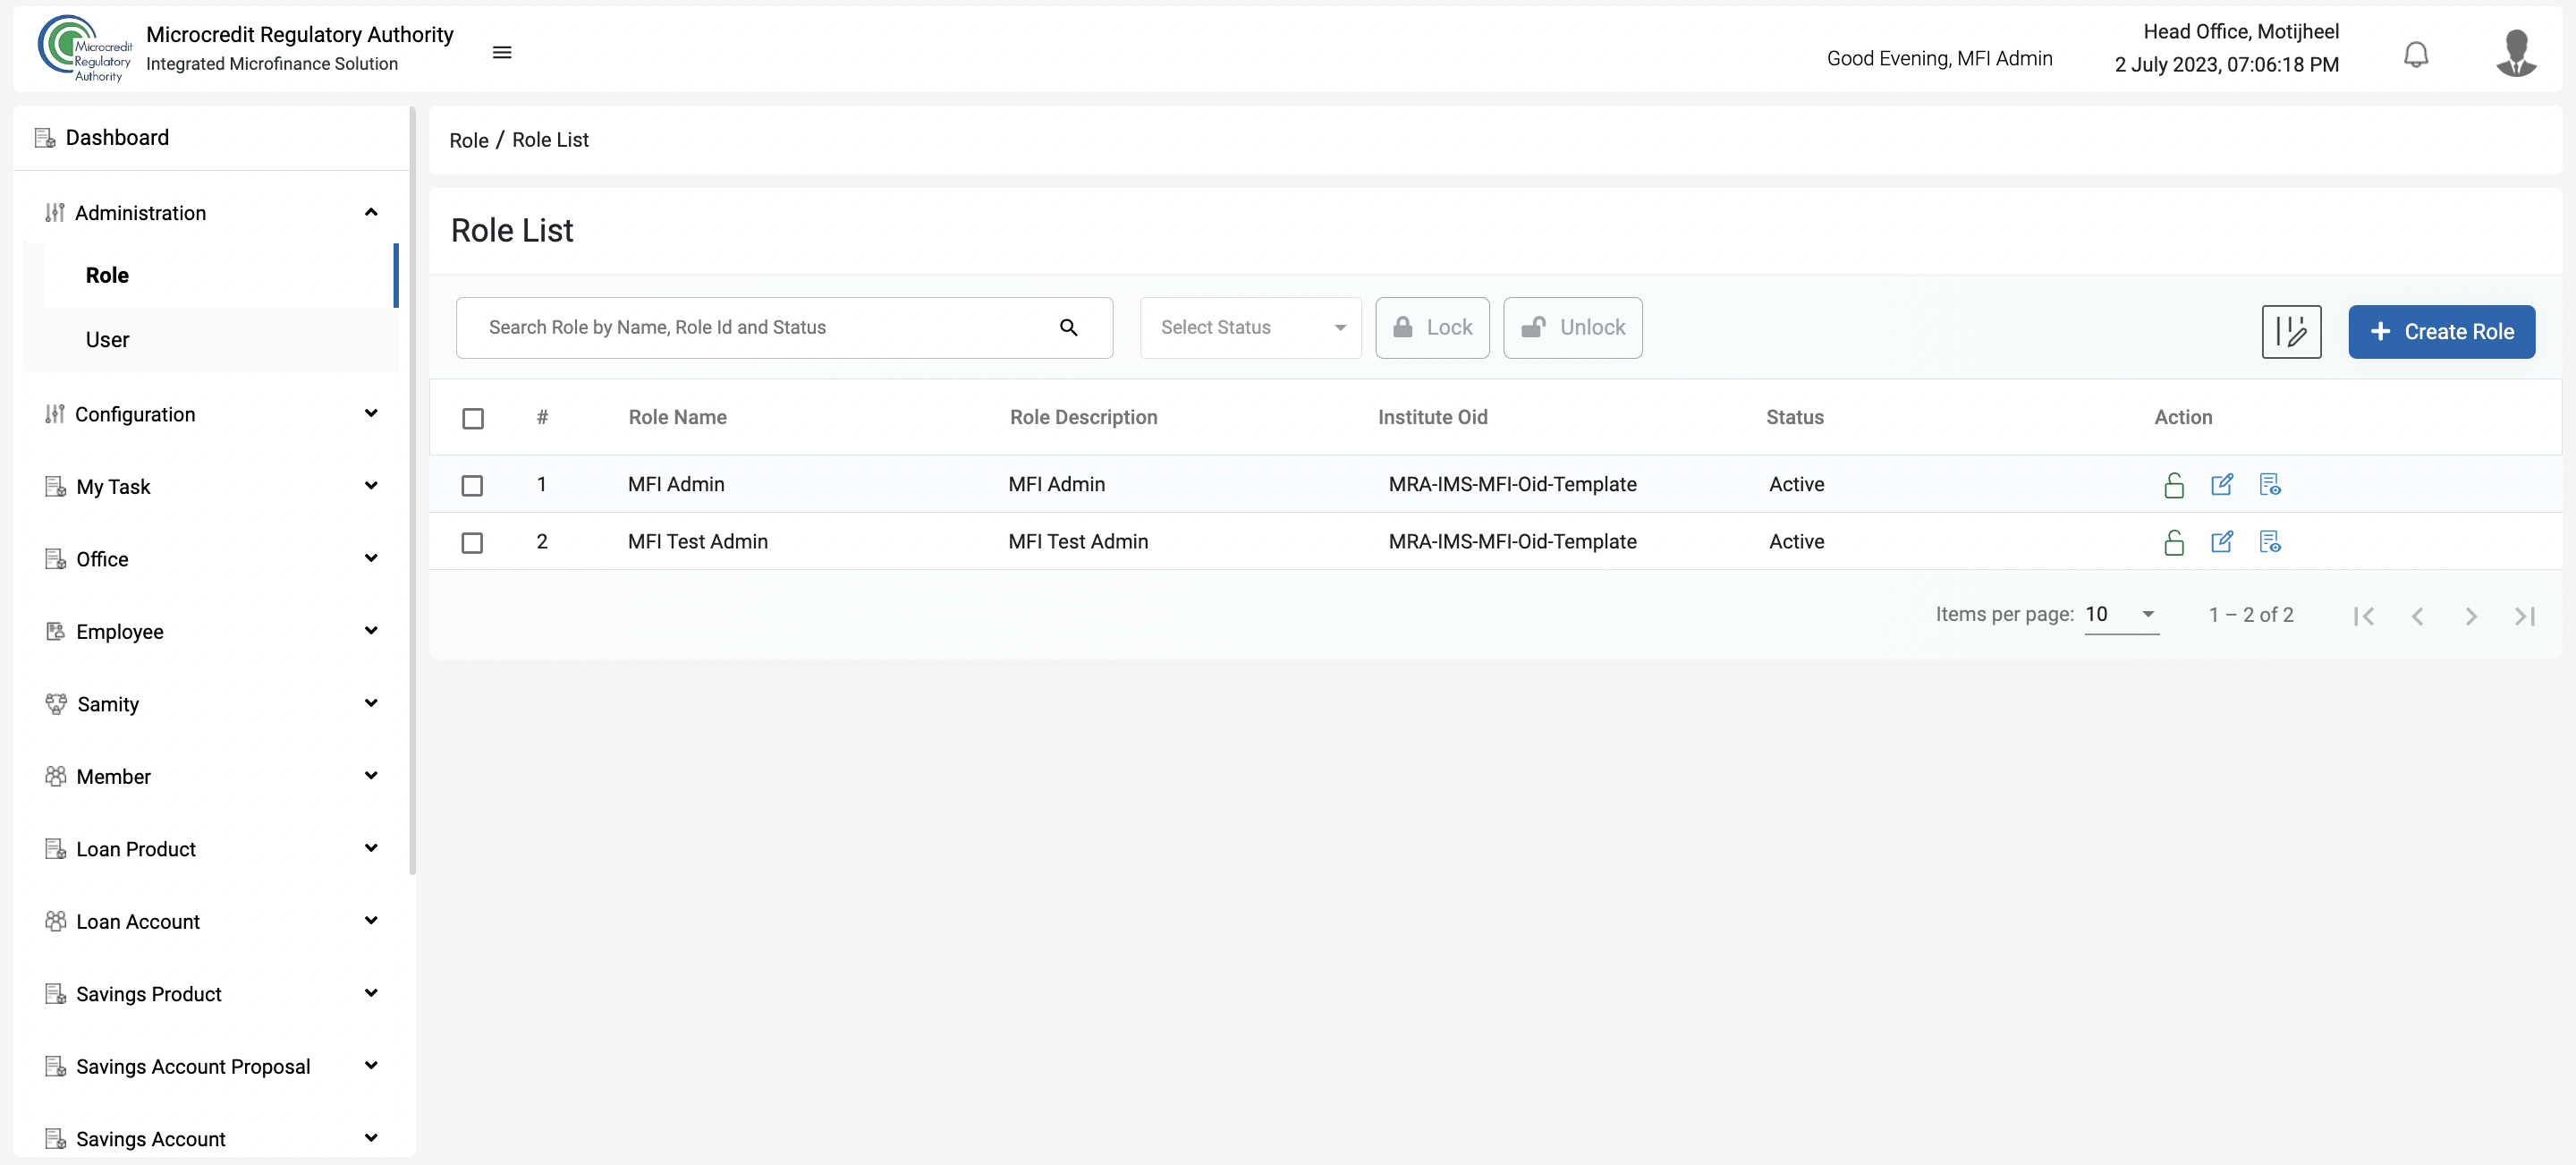Click the Office sidebar icon
Viewport: 2576px width, 1165px height.
(55, 559)
